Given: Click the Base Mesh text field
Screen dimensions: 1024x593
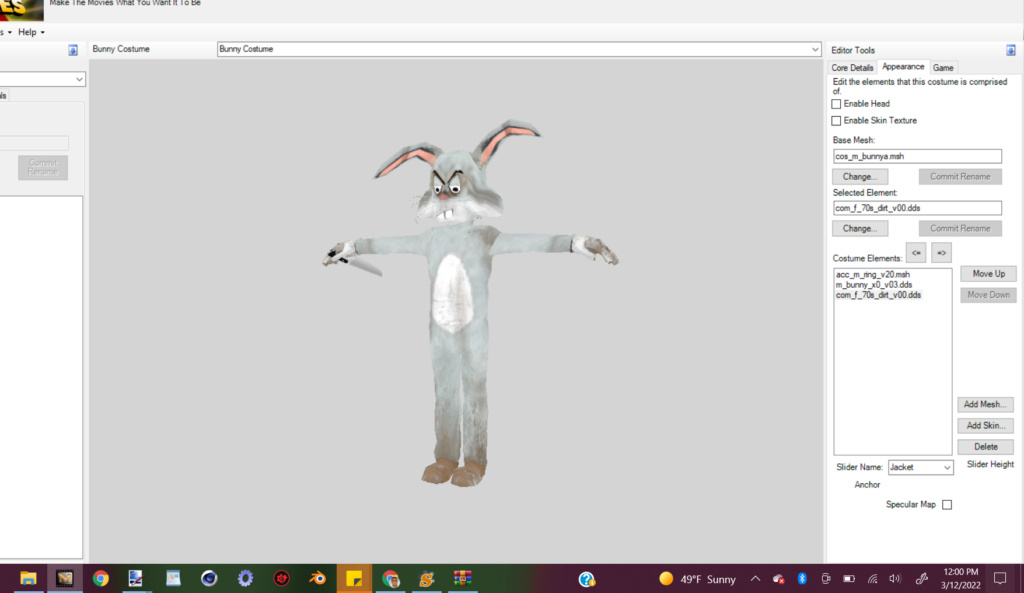Looking at the screenshot, I should 917,156.
